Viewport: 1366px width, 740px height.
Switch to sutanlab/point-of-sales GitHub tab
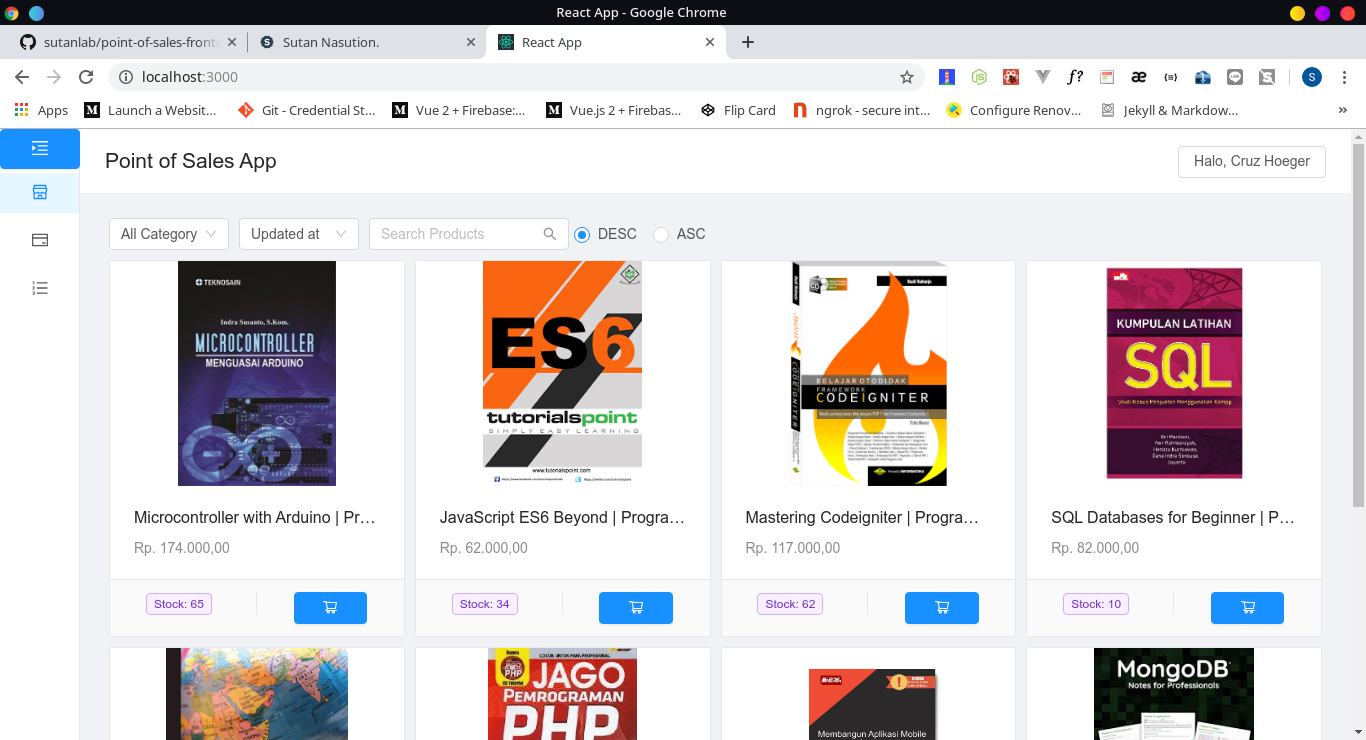coord(127,42)
